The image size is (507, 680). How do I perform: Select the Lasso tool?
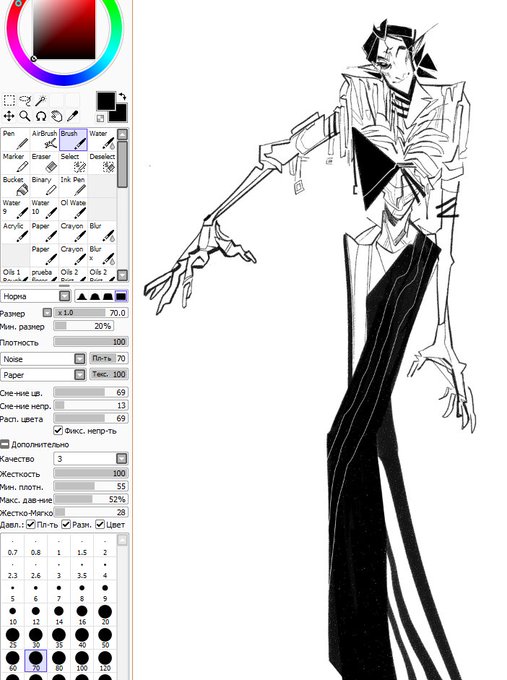pos(26,101)
